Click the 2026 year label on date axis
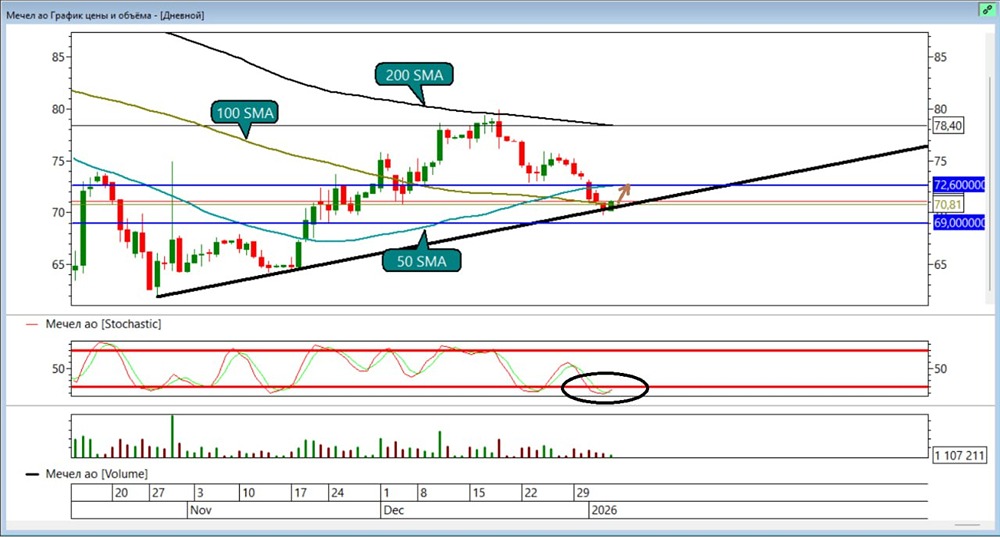Screen dimensions: 1000x537 point(604,510)
